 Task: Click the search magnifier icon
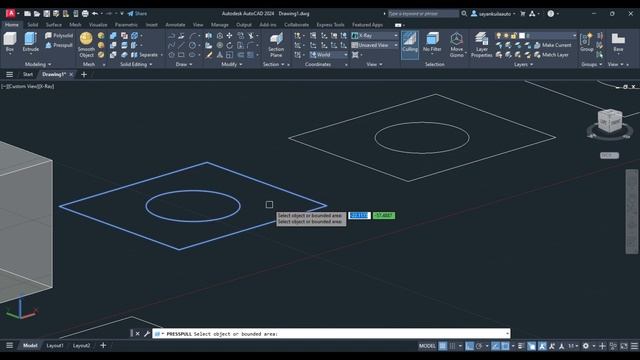coord(464,13)
